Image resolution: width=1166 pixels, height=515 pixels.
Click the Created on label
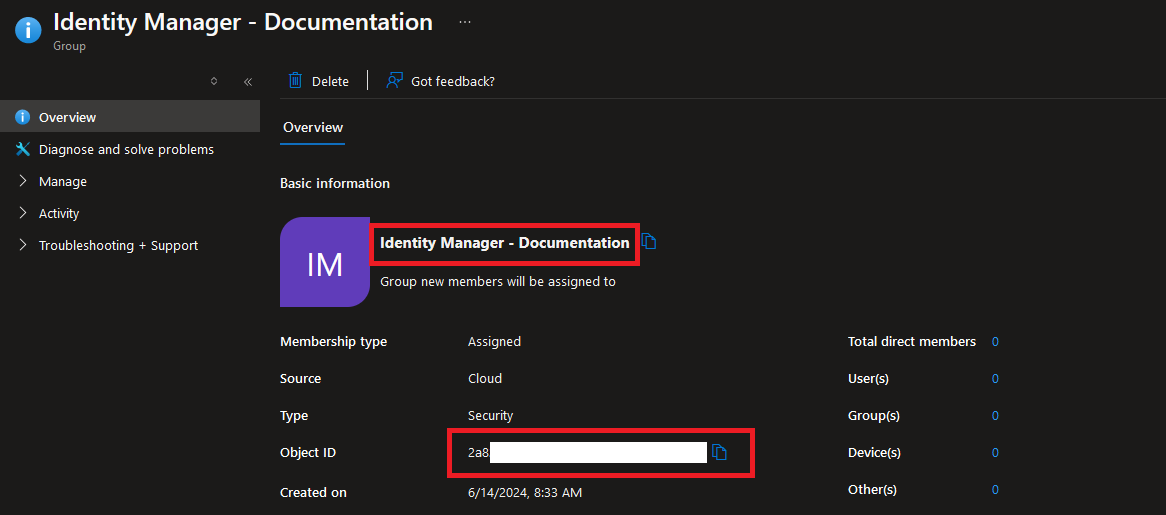(313, 492)
